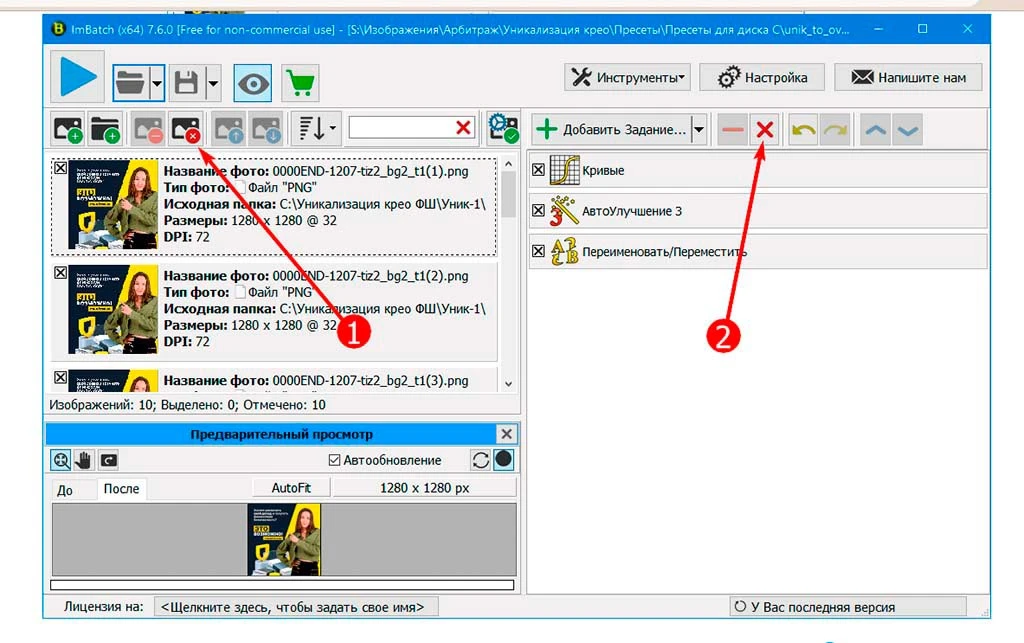Click the Напишите нам button
Screen dimensions: 1024x643
[x=908, y=78]
